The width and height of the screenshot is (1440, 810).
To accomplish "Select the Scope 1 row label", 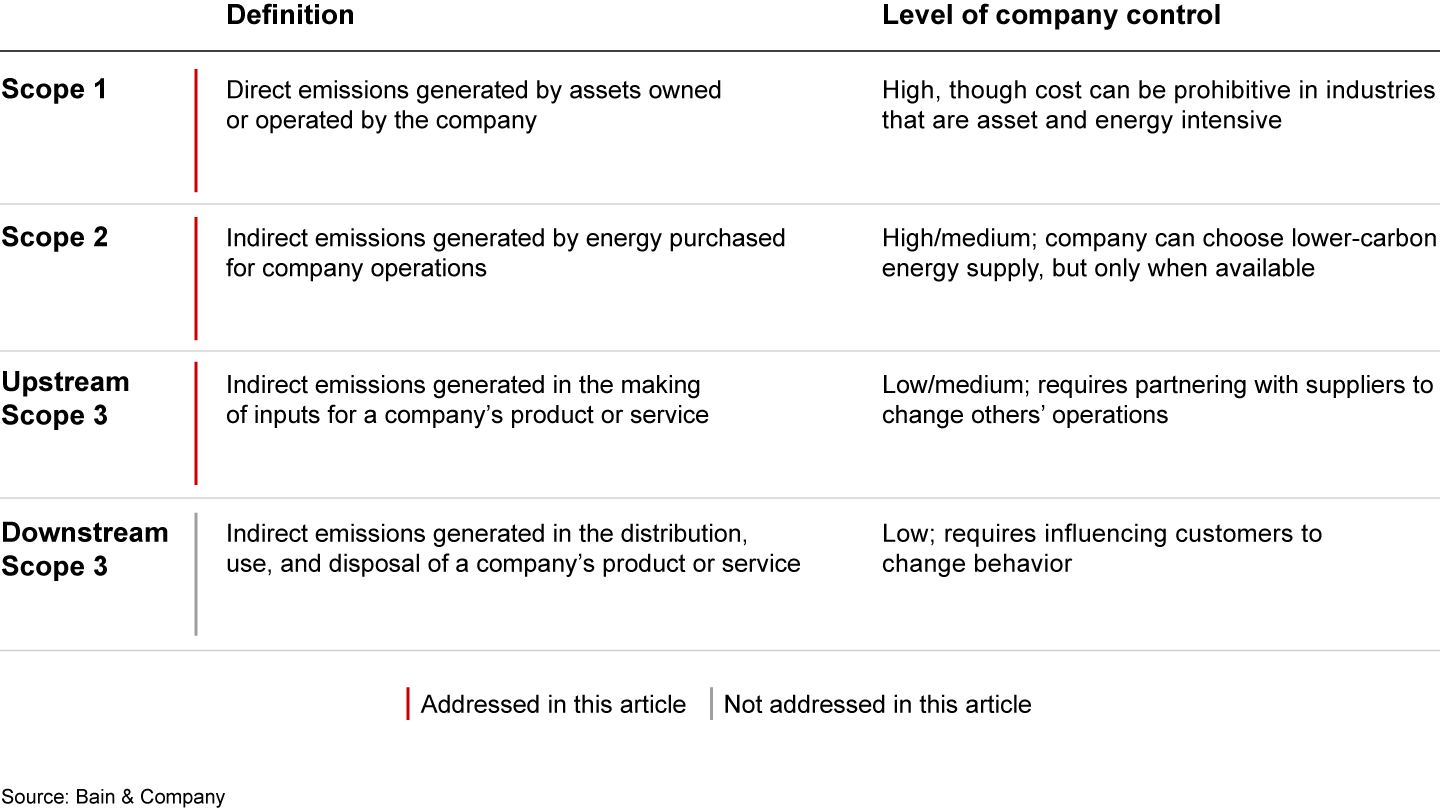I will coord(54,89).
